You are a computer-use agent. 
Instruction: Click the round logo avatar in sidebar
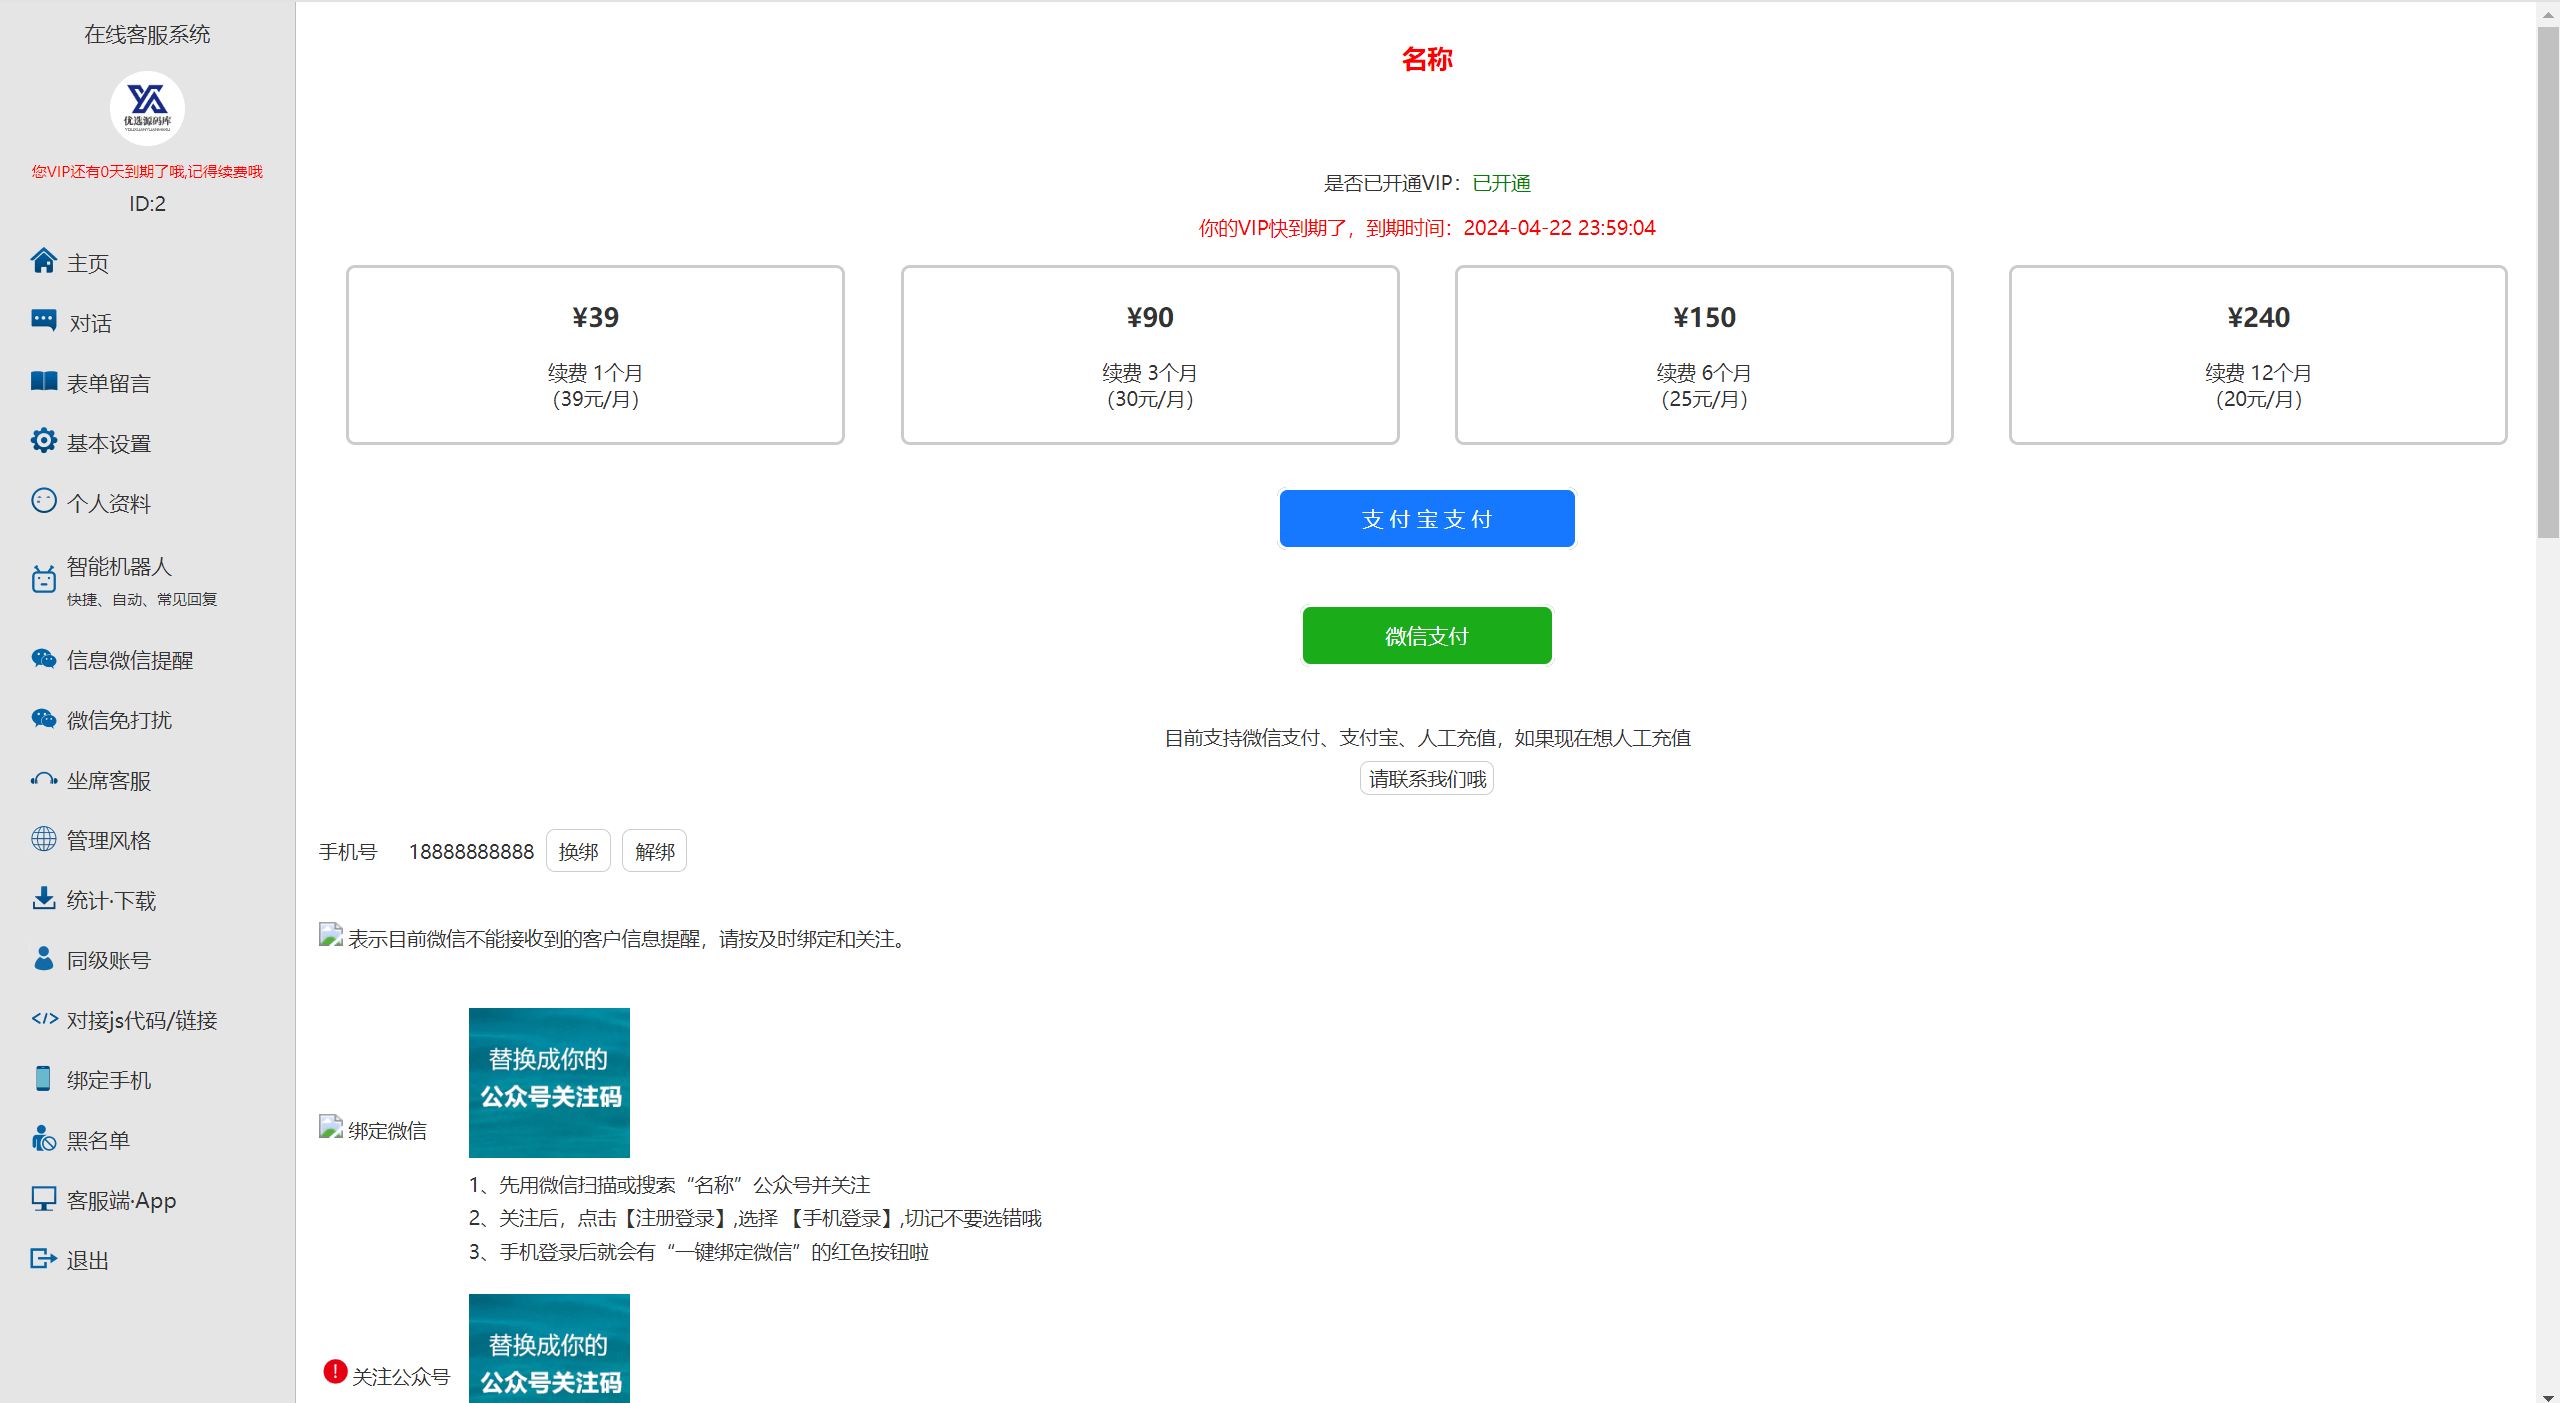pyautogui.click(x=147, y=108)
